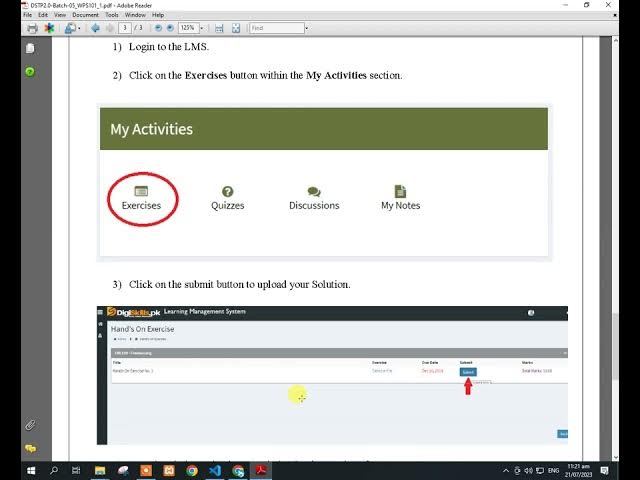Open the Pages panel icon in sidebar
The width and height of the screenshot is (640, 480).
[x=30, y=48]
